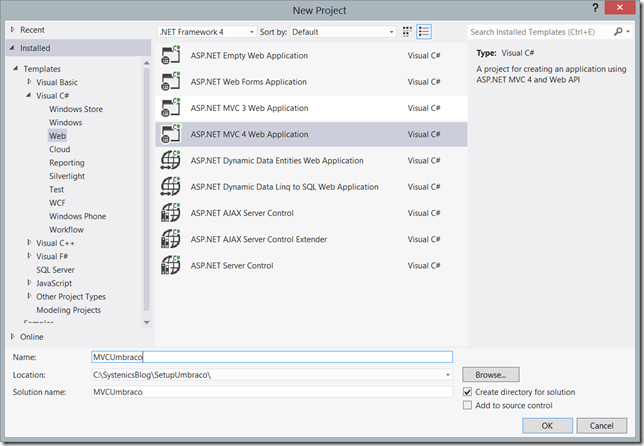Select the ASP.NET Server Control icon
This screenshot has height=446, width=644.
pyautogui.click(x=170, y=265)
